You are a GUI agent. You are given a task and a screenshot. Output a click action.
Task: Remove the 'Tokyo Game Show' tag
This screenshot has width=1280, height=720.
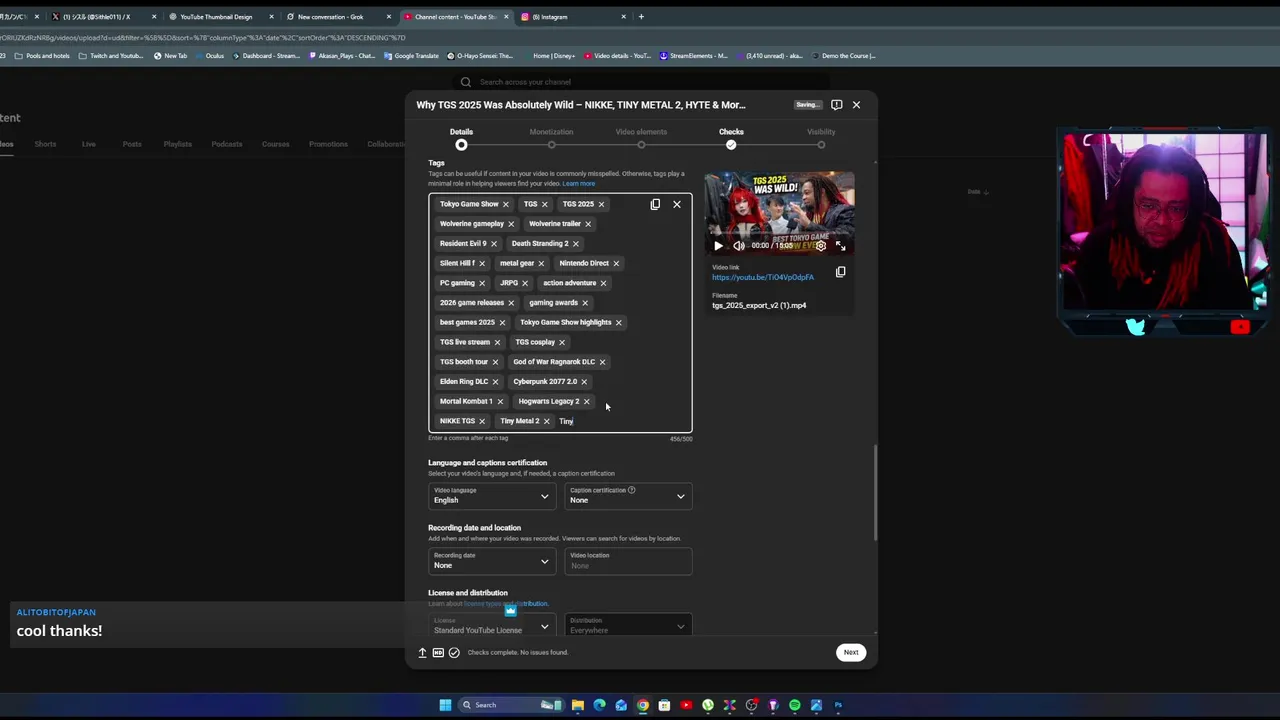click(x=505, y=204)
